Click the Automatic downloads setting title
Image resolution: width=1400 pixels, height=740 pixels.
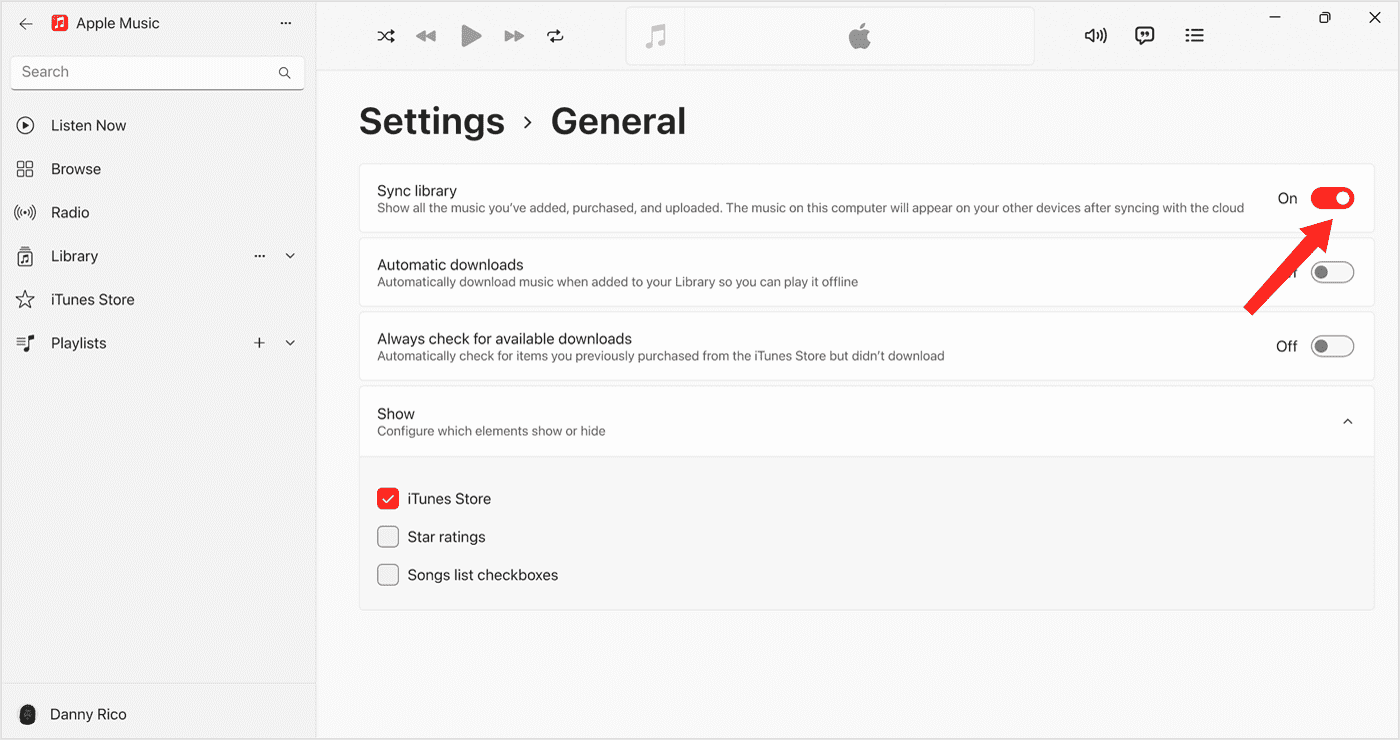[450, 265]
